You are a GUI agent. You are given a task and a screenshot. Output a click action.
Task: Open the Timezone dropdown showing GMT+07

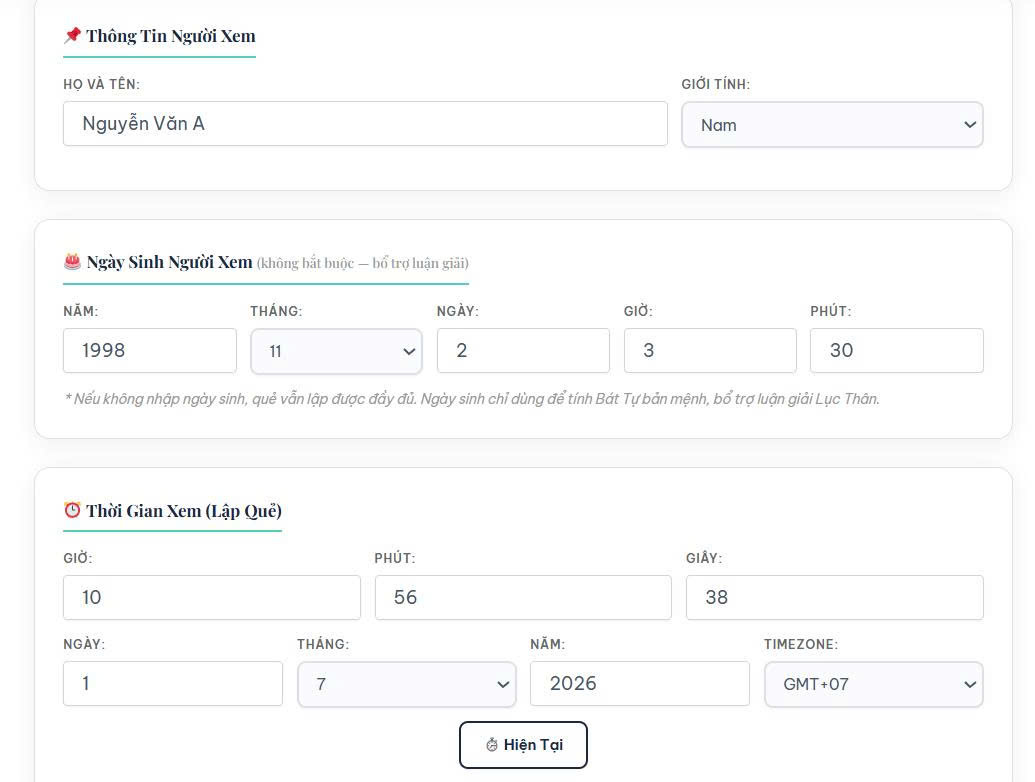click(x=873, y=684)
